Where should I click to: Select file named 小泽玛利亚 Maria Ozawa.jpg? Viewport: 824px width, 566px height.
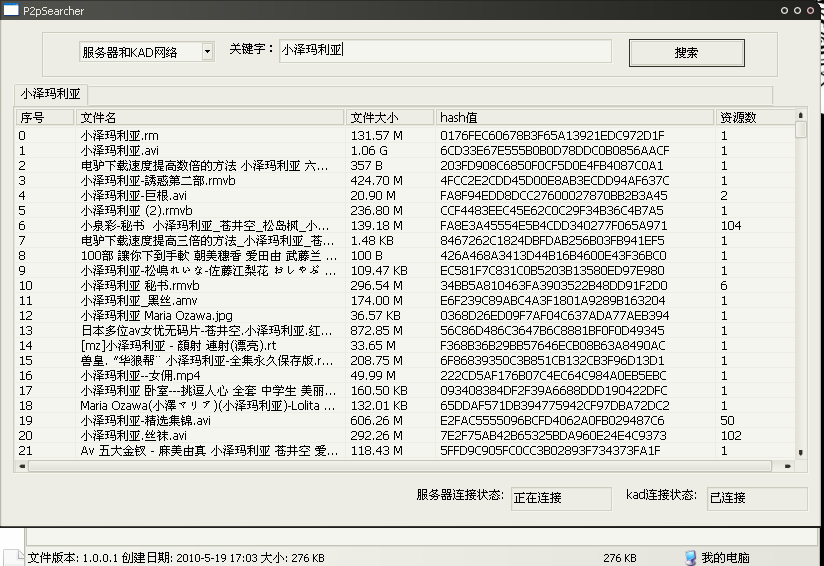[x=156, y=316]
